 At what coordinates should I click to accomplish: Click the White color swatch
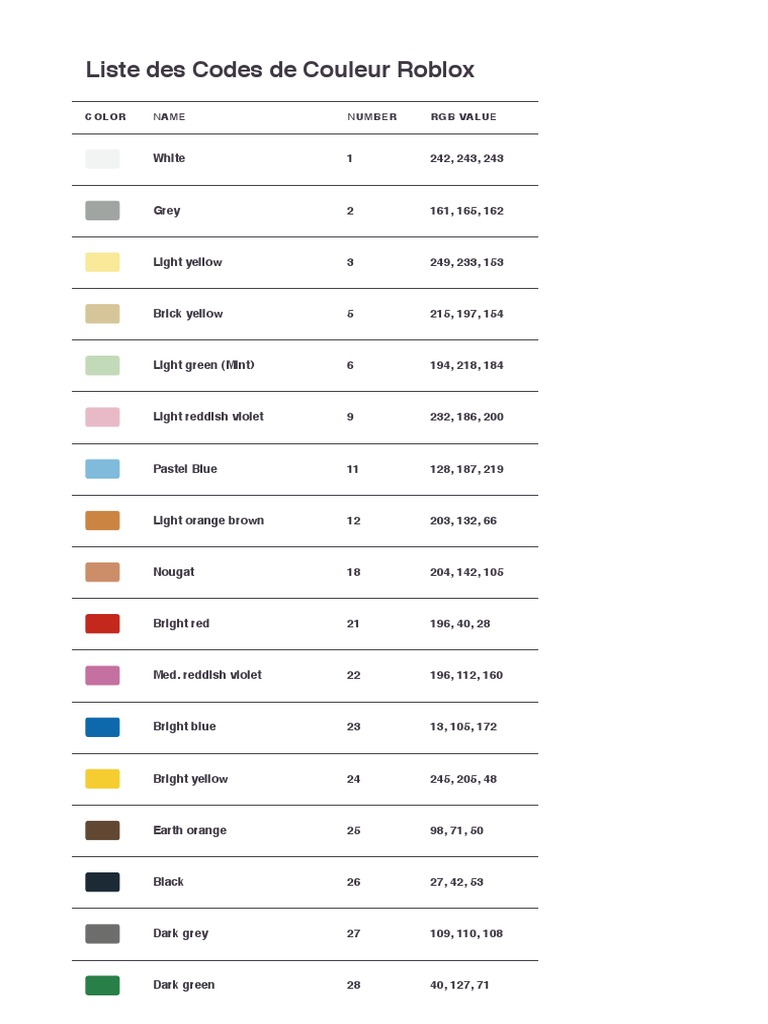pyautogui.click(x=102, y=159)
